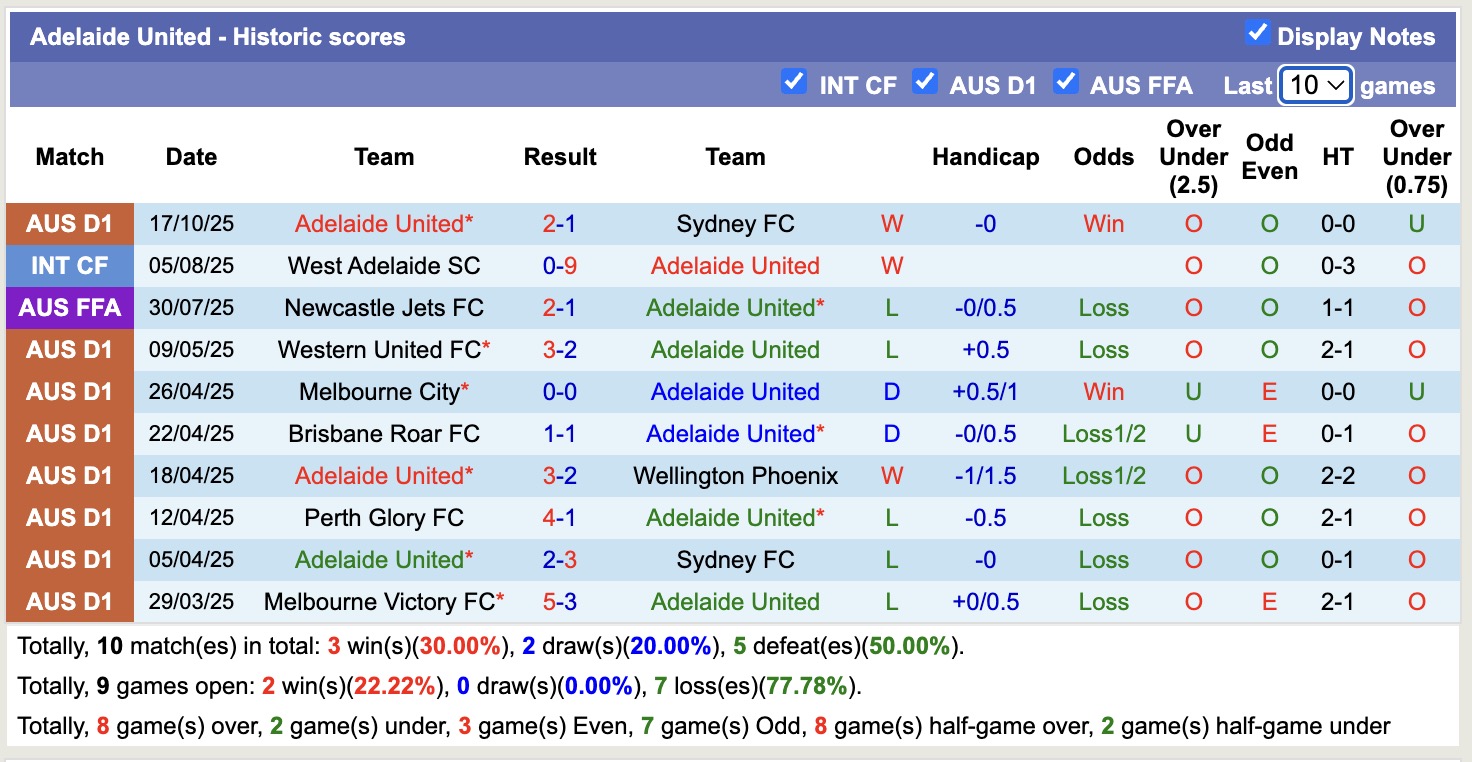This screenshot has height=762, width=1472.
Task: Click the West Adelaide SC team name
Action: click(x=384, y=266)
